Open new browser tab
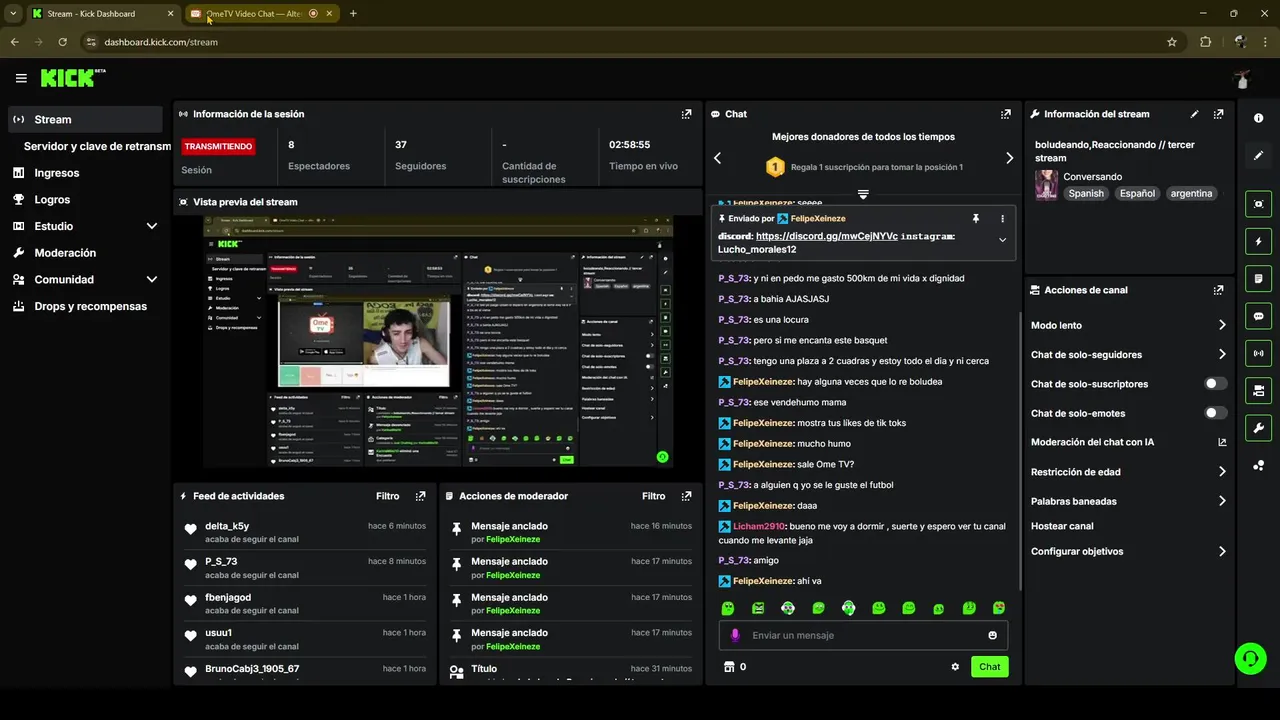 [353, 14]
